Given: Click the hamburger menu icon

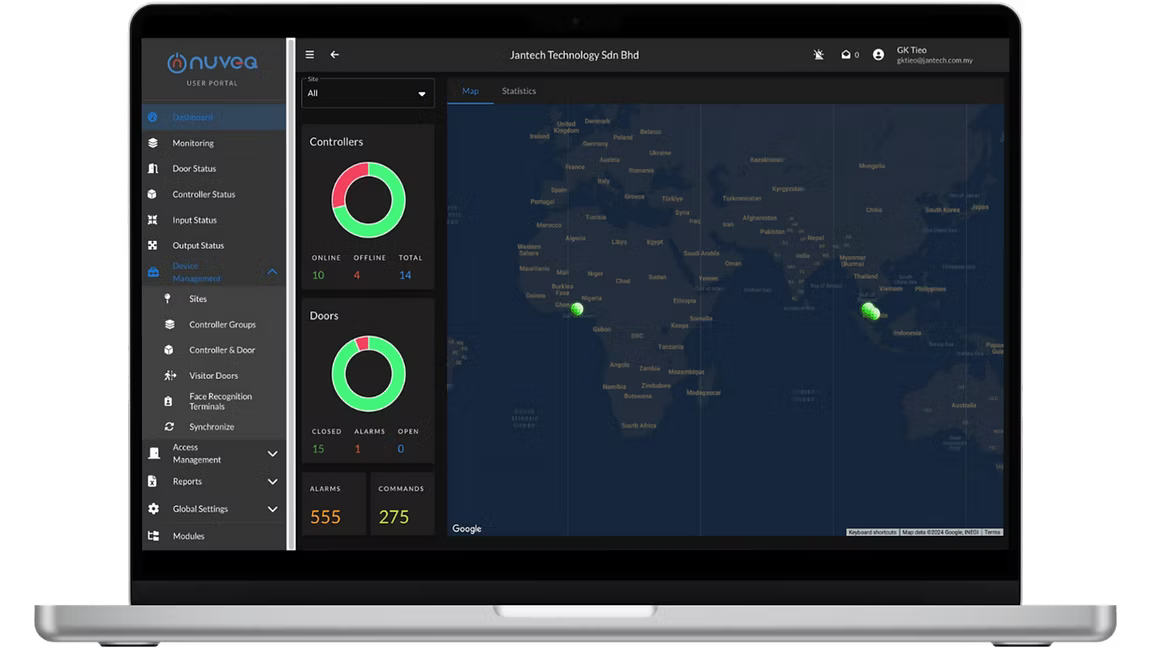Looking at the screenshot, I should coord(310,55).
